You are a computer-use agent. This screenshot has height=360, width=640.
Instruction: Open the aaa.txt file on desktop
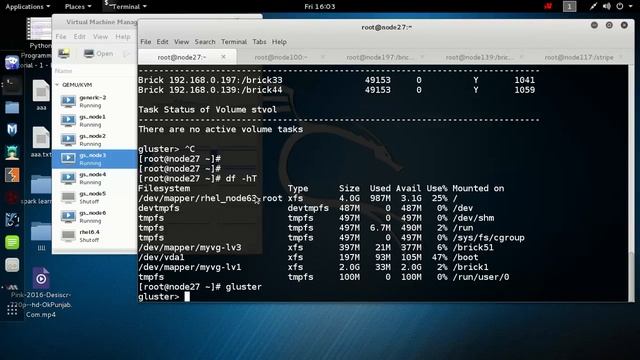click(x=41, y=142)
